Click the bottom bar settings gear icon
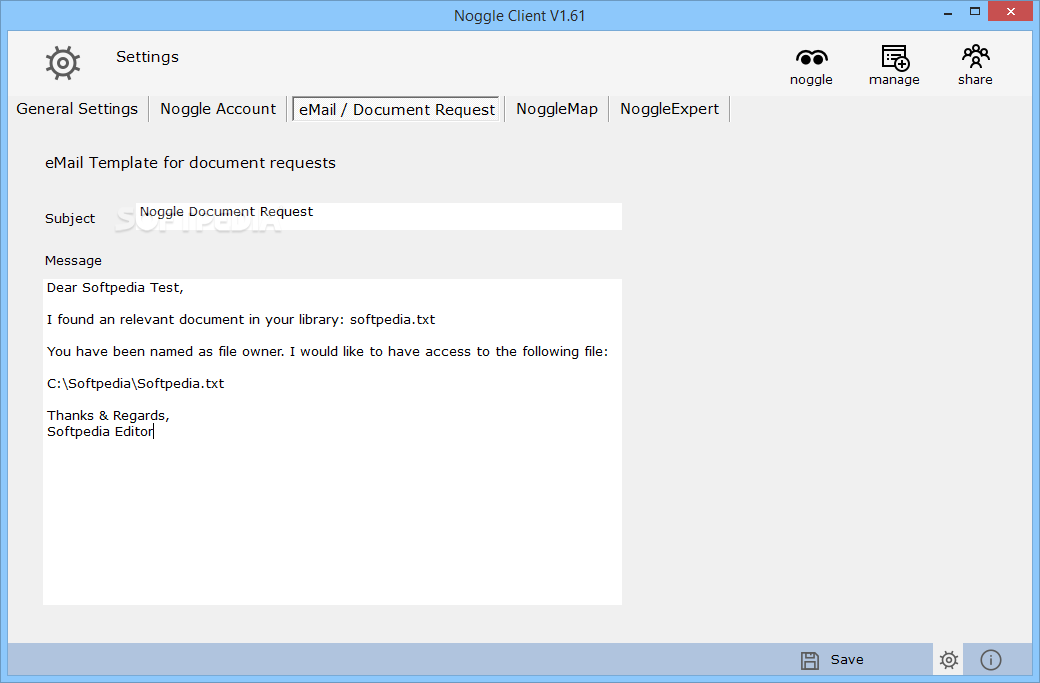1040x683 pixels. (948, 660)
